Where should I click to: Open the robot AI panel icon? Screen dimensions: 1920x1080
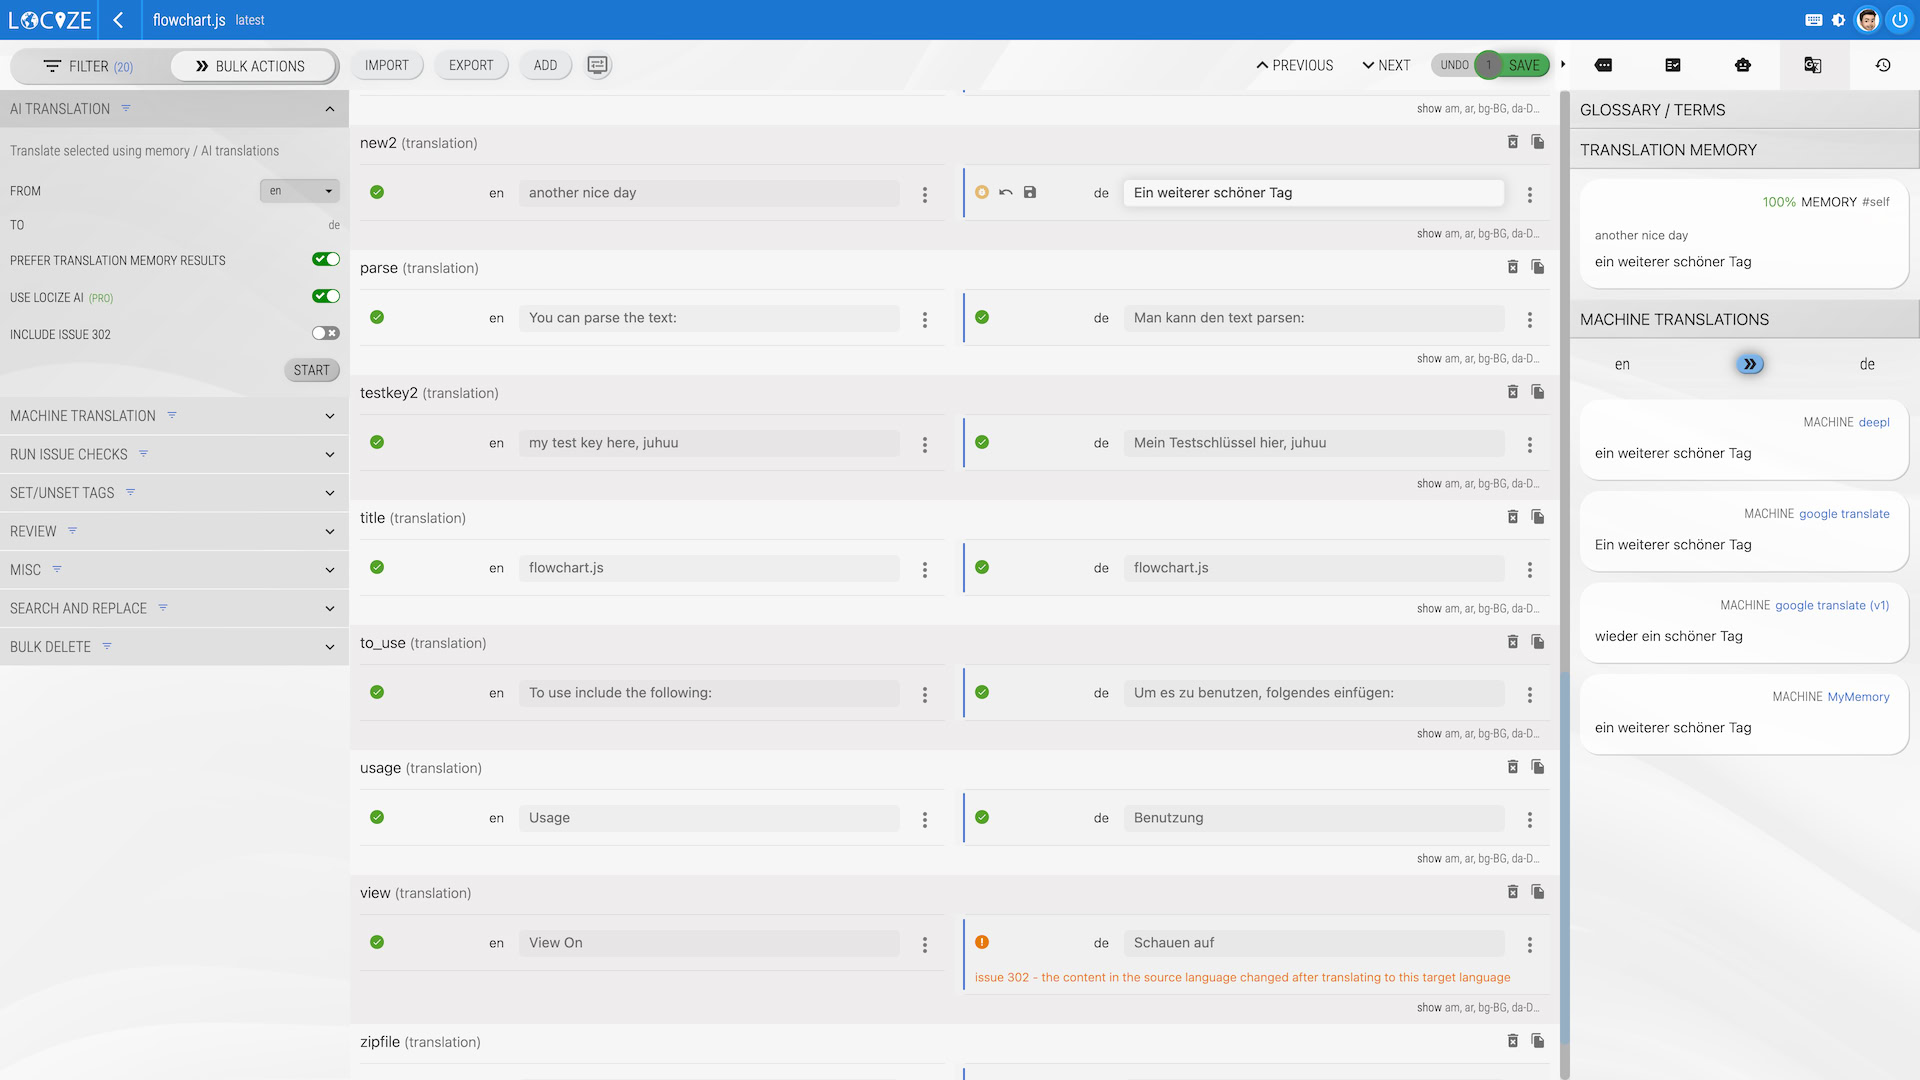tap(1743, 65)
